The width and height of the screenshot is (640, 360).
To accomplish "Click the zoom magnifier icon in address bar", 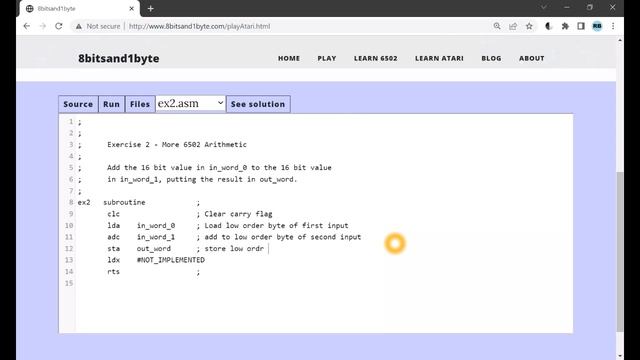I will tap(497, 26).
